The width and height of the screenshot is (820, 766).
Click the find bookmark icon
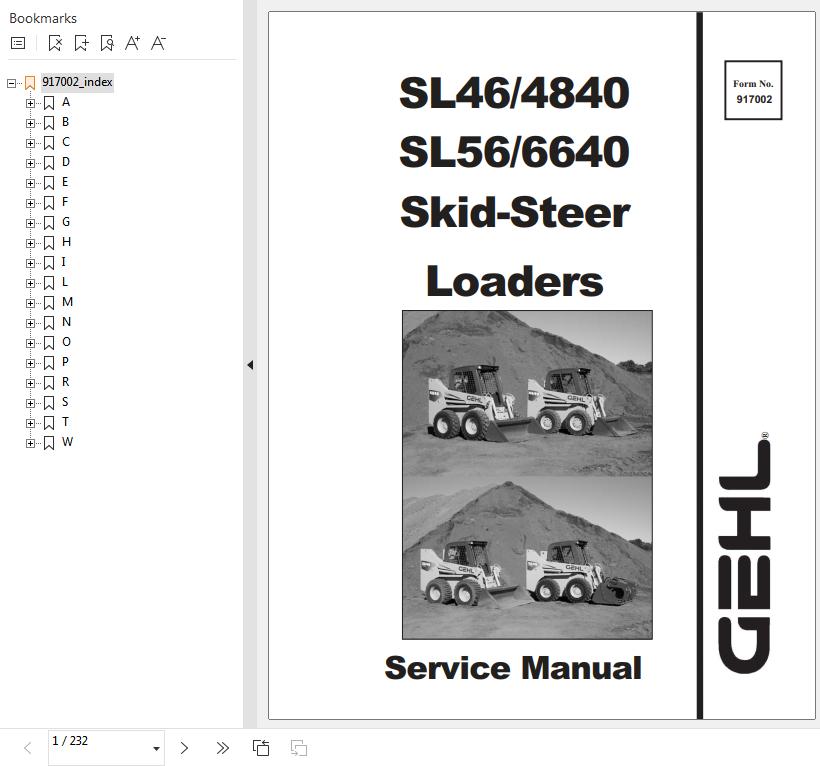pyautogui.click(x=107, y=43)
